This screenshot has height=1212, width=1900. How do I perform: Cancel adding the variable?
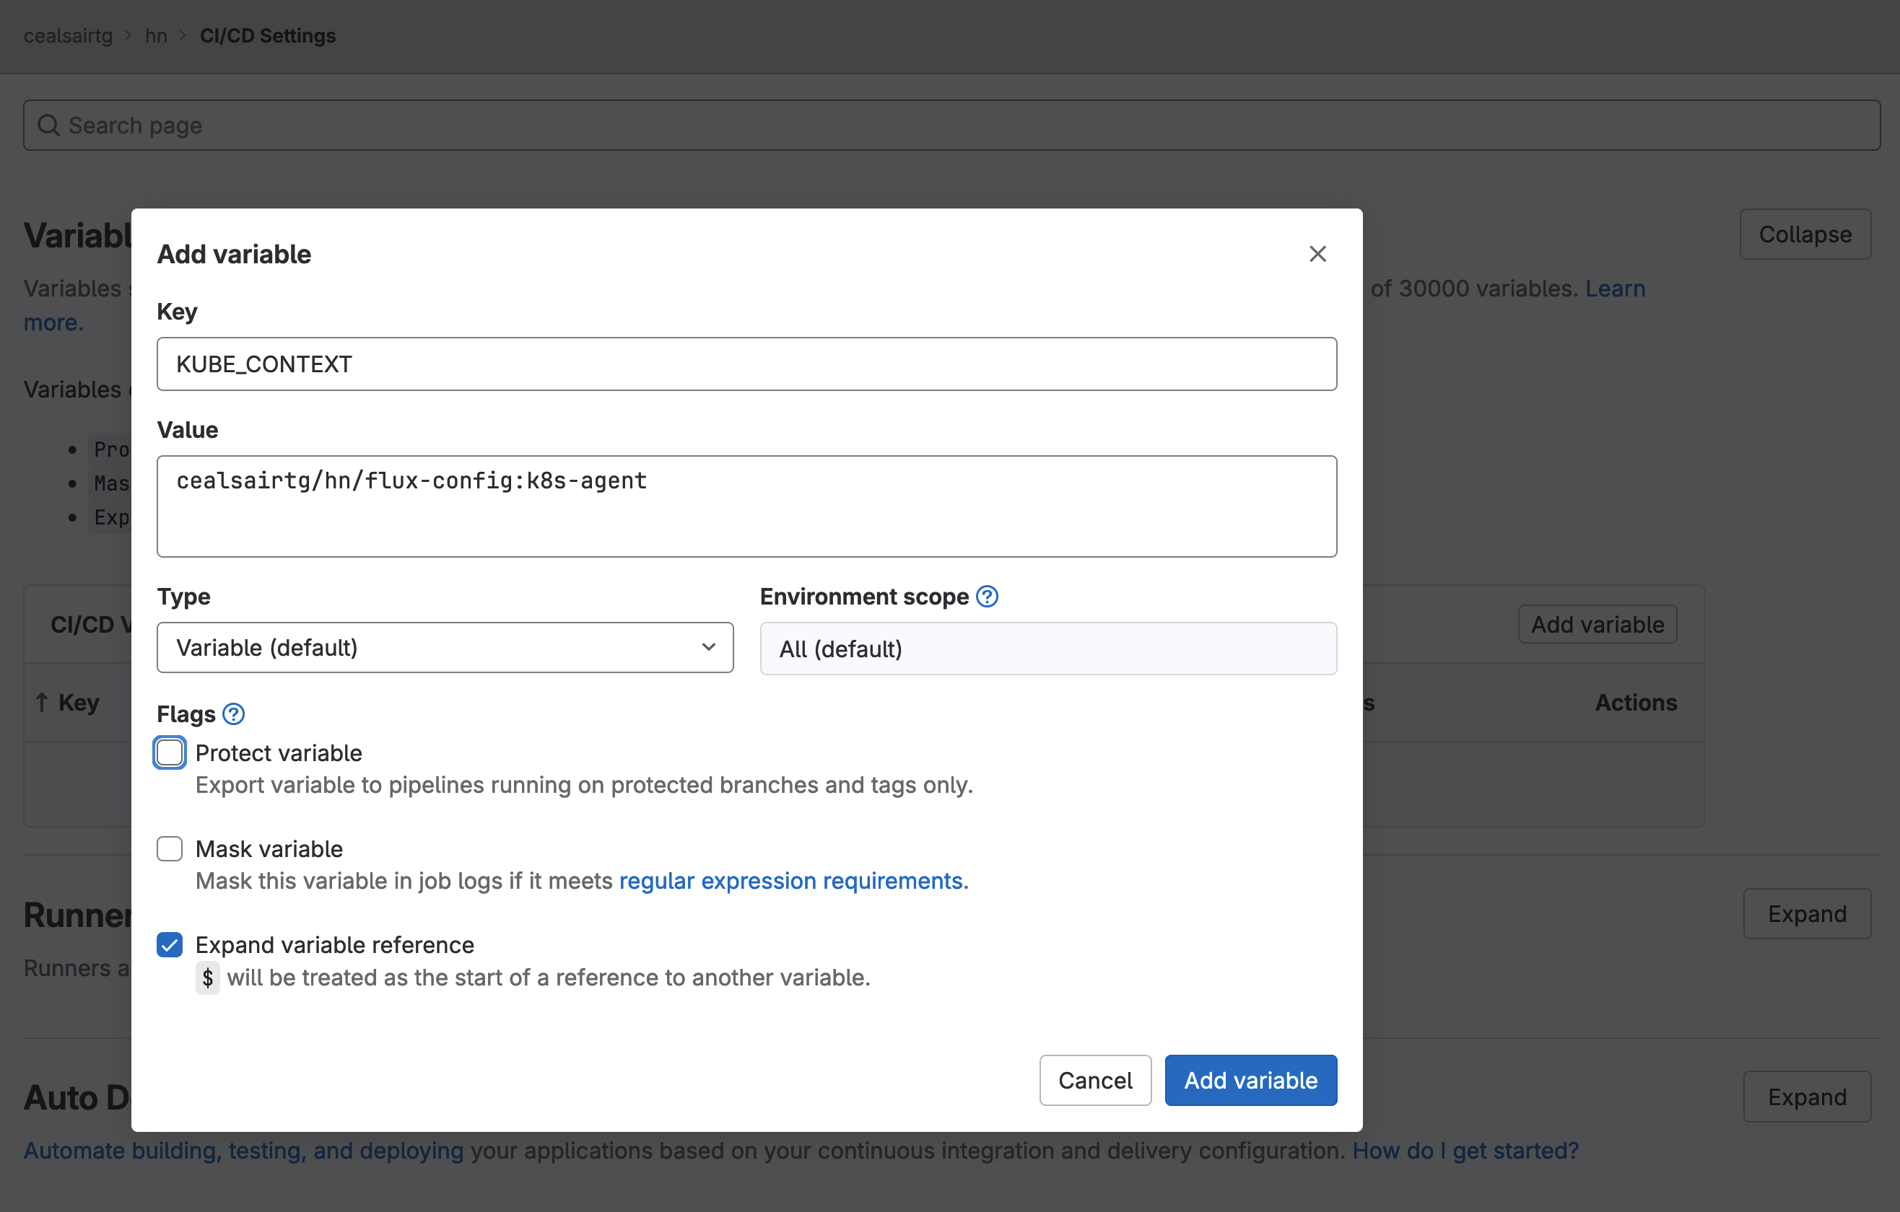[1095, 1080]
